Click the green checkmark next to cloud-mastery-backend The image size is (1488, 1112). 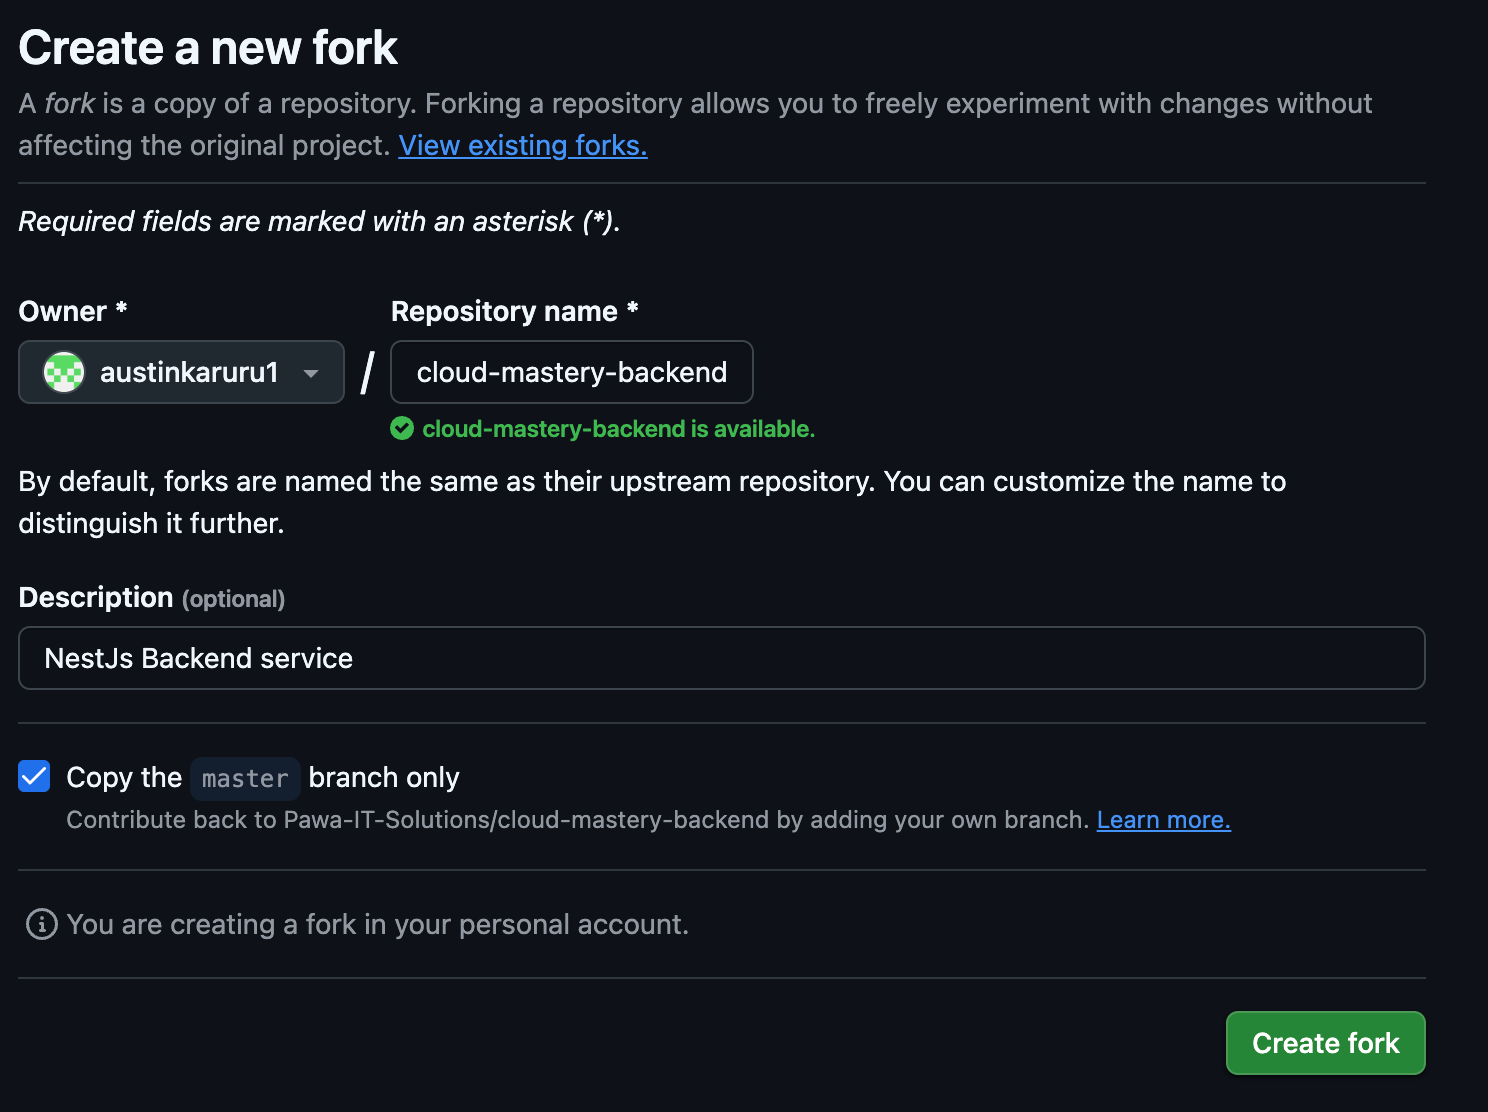[403, 428]
